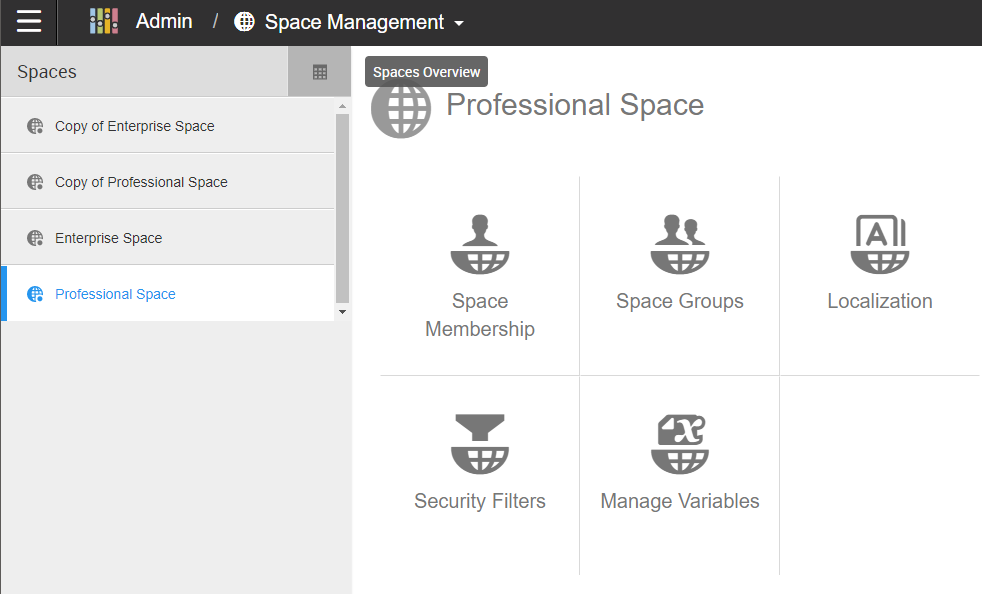Click the large Professional Space globe icon
Viewport: 982px width, 594px height.
tap(401, 110)
